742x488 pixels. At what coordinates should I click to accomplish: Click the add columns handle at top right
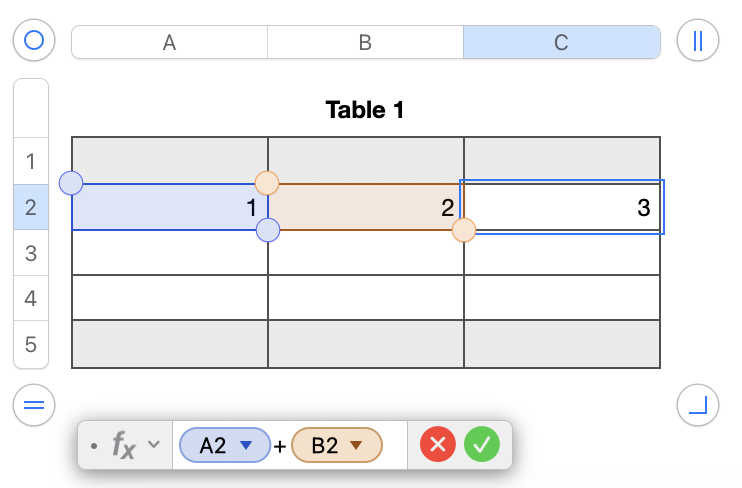(697, 41)
